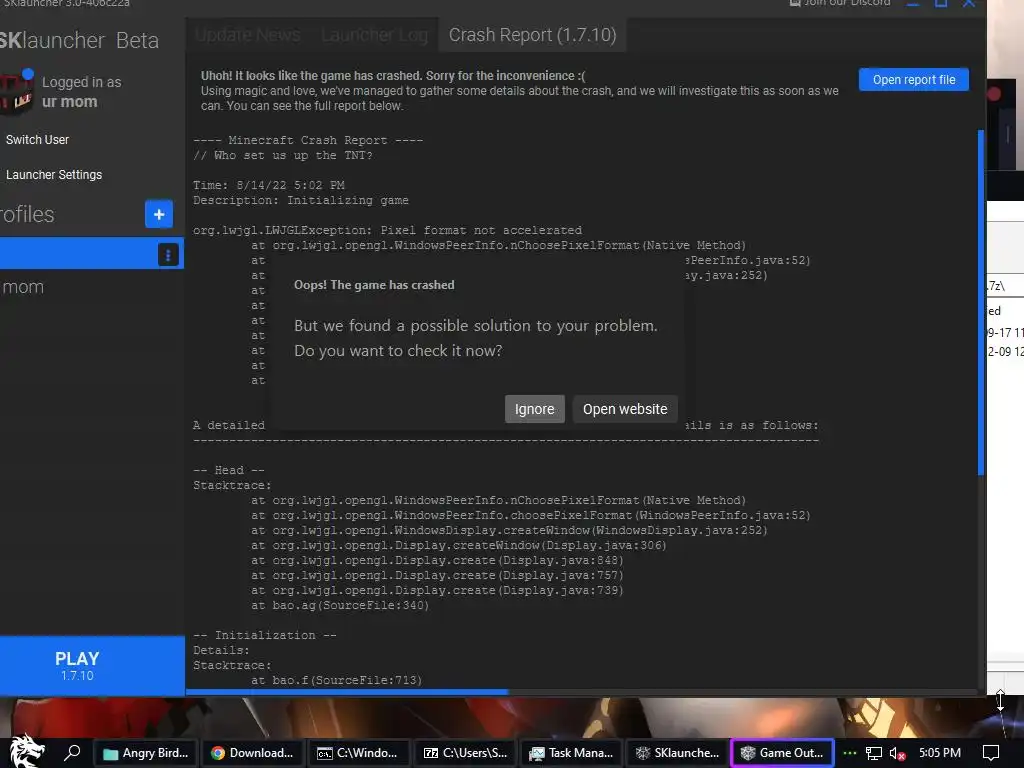Click Open website in crash dialog
Viewport: 1024px width, 768px height.
tap(625, 409)
